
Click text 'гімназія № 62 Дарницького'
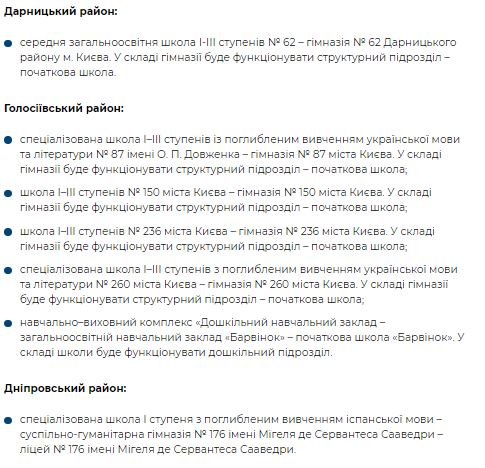coord(381,43)
